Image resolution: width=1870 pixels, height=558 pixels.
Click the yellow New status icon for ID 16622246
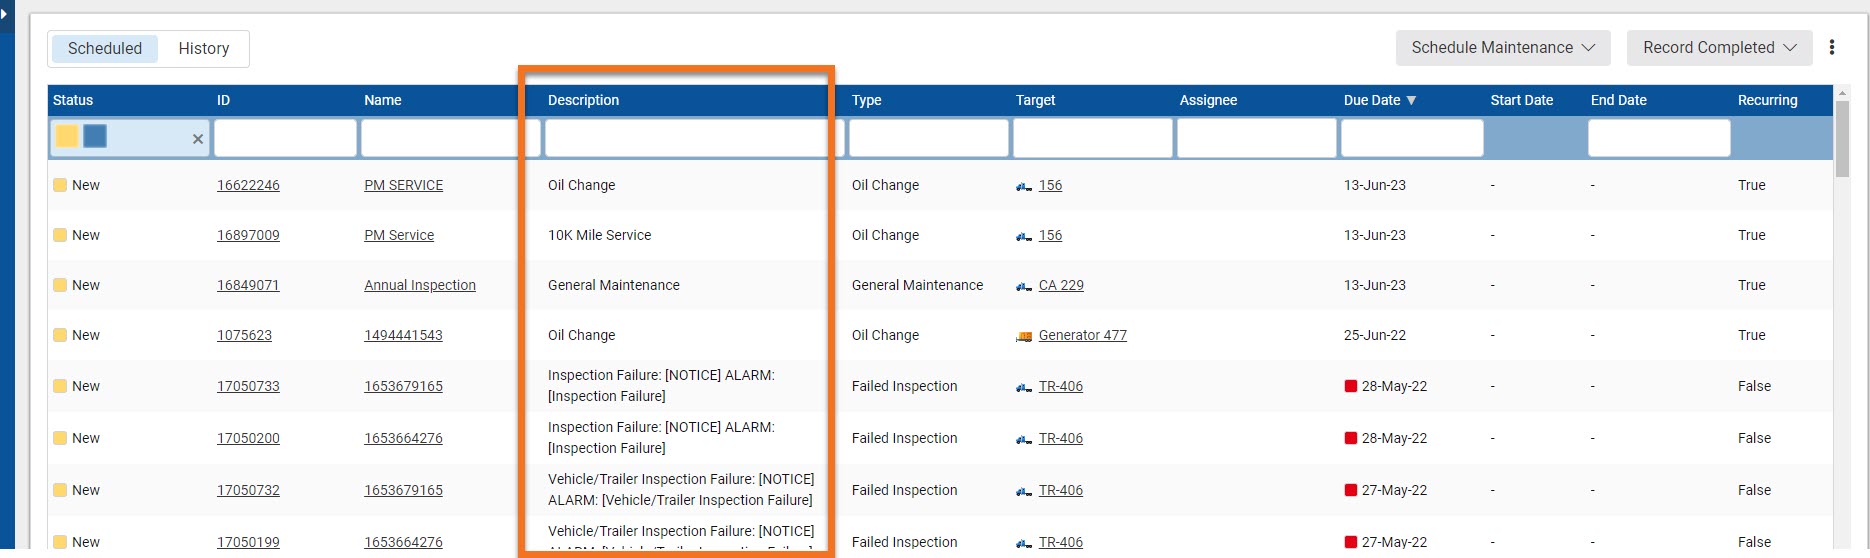(60, 185)
